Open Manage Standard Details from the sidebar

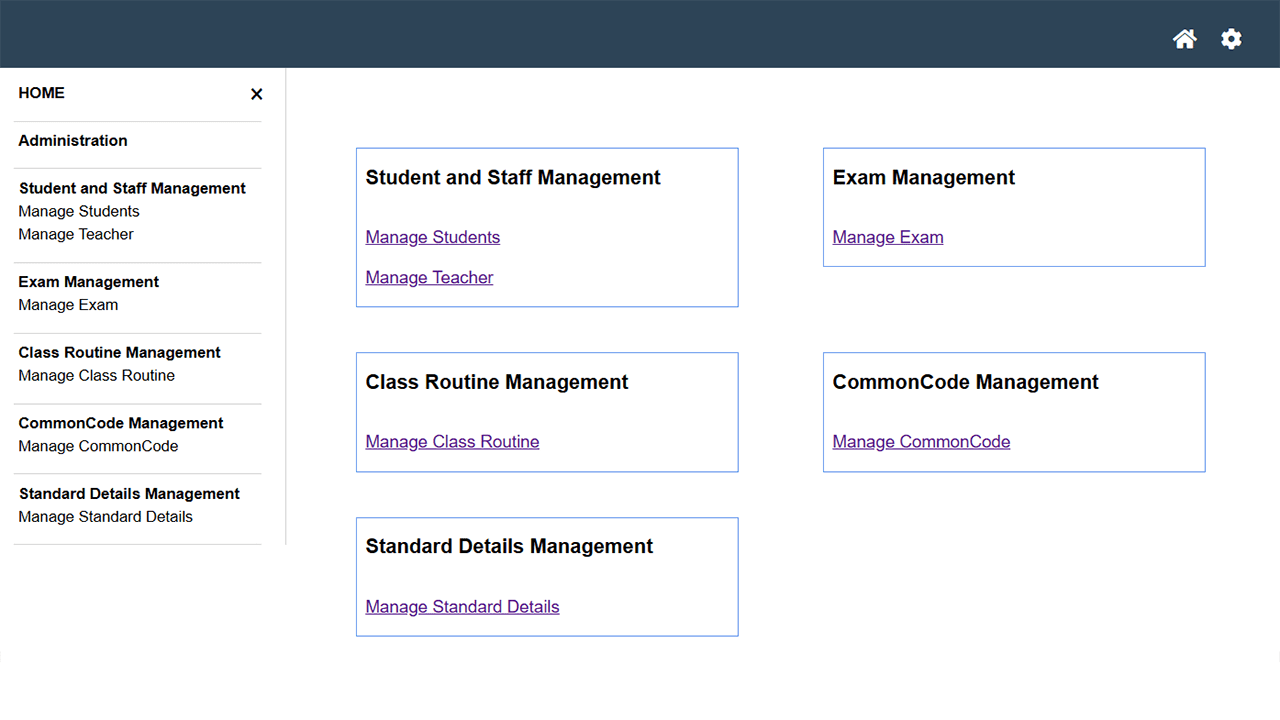106,517
